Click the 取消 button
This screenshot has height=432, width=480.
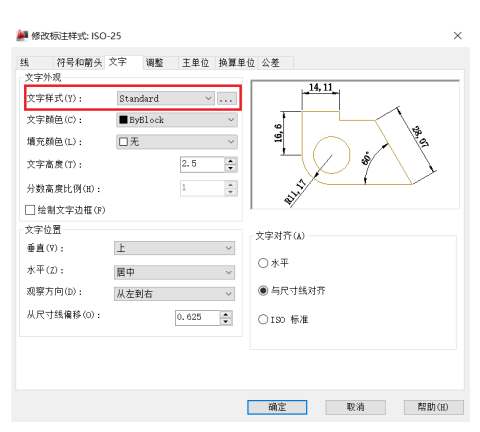point(355,407)
